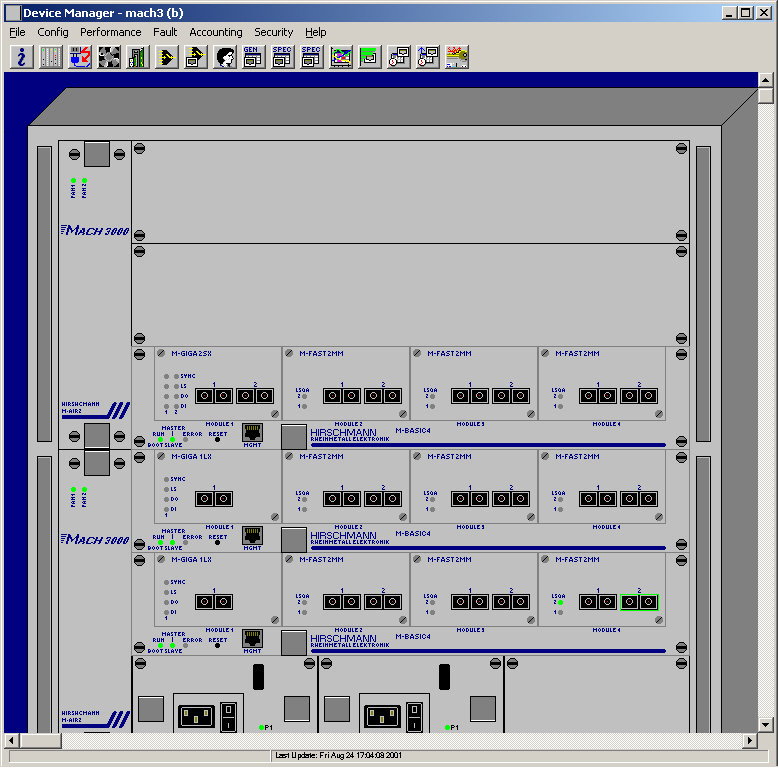Viewport: 778px width, 768px height.
Task: Open the Performance menu
Action: [111, 32]
